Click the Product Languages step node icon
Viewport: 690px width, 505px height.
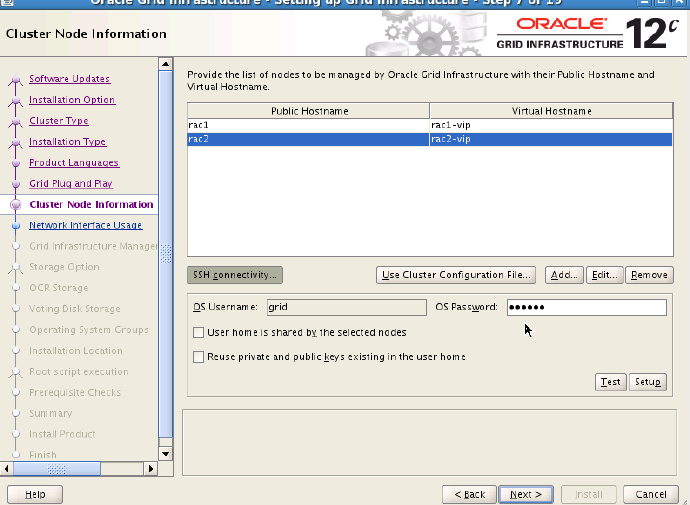tap(16, 163)
